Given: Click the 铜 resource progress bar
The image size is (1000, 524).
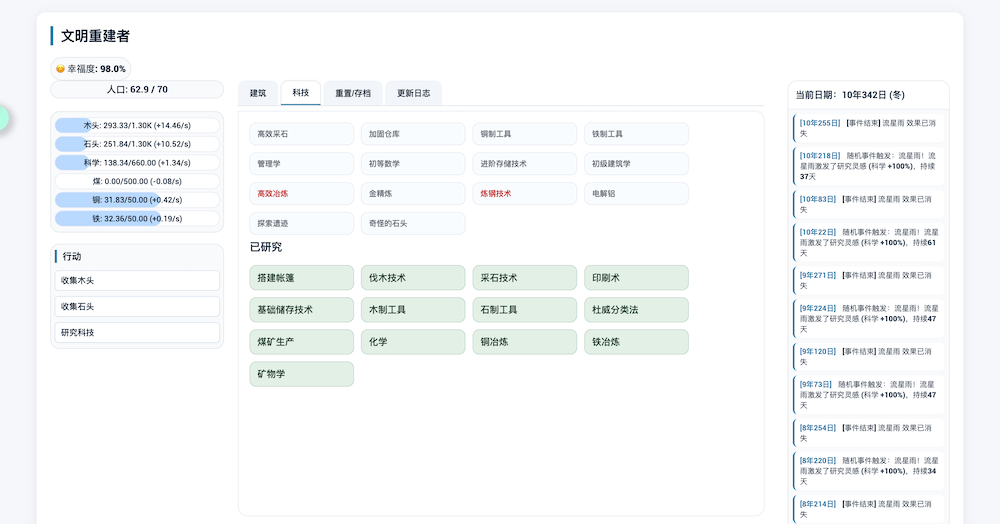Looking at the screenshot, I should 137,200.
